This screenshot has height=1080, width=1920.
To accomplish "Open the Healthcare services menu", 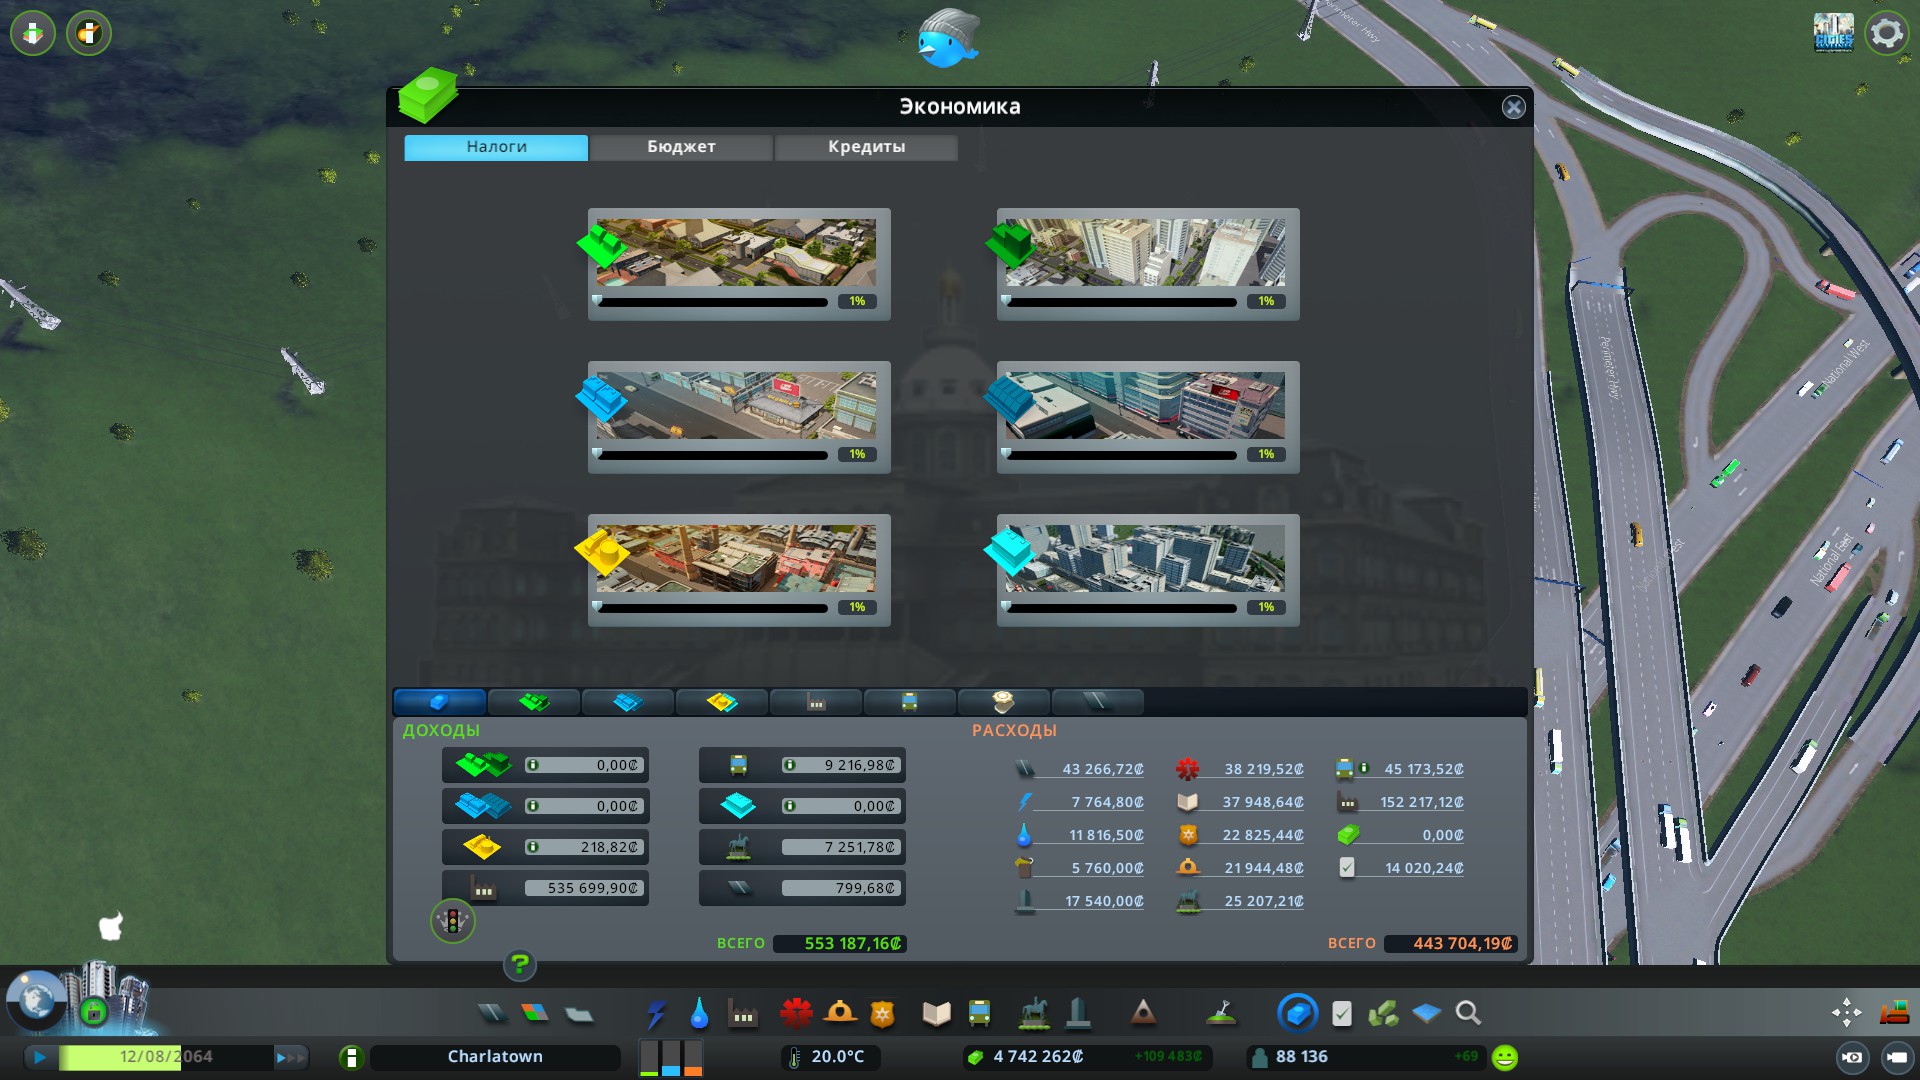I will pyautogui.click(x=796, y=1013).
